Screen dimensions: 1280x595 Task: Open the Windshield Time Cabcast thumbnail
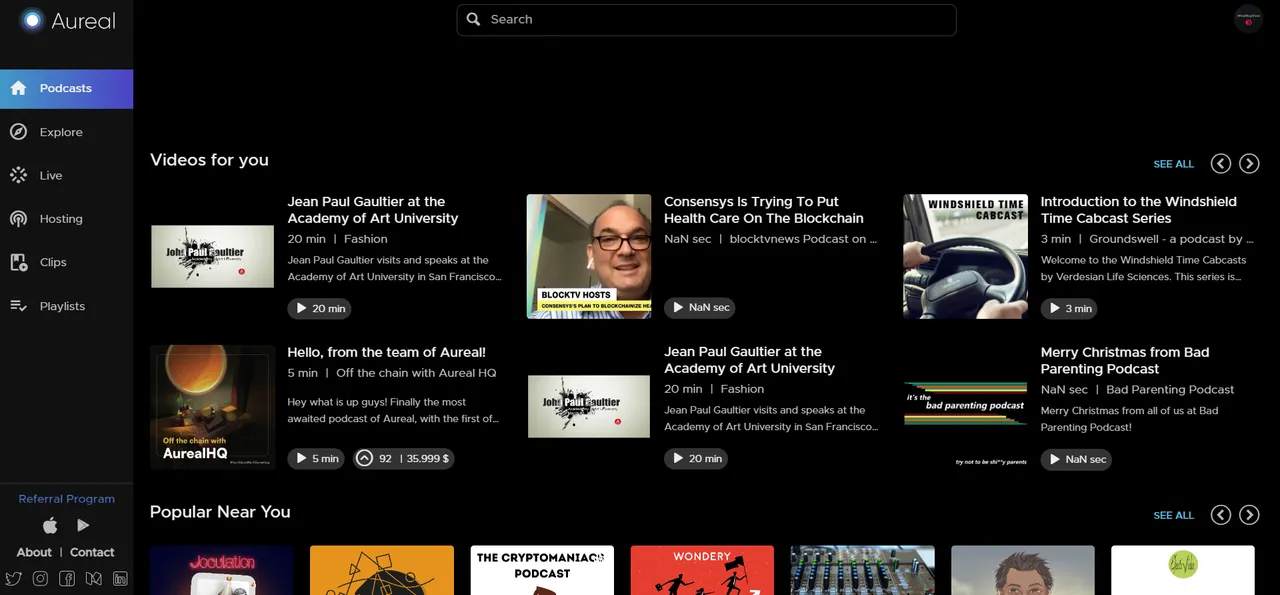(x=965, y=256)
